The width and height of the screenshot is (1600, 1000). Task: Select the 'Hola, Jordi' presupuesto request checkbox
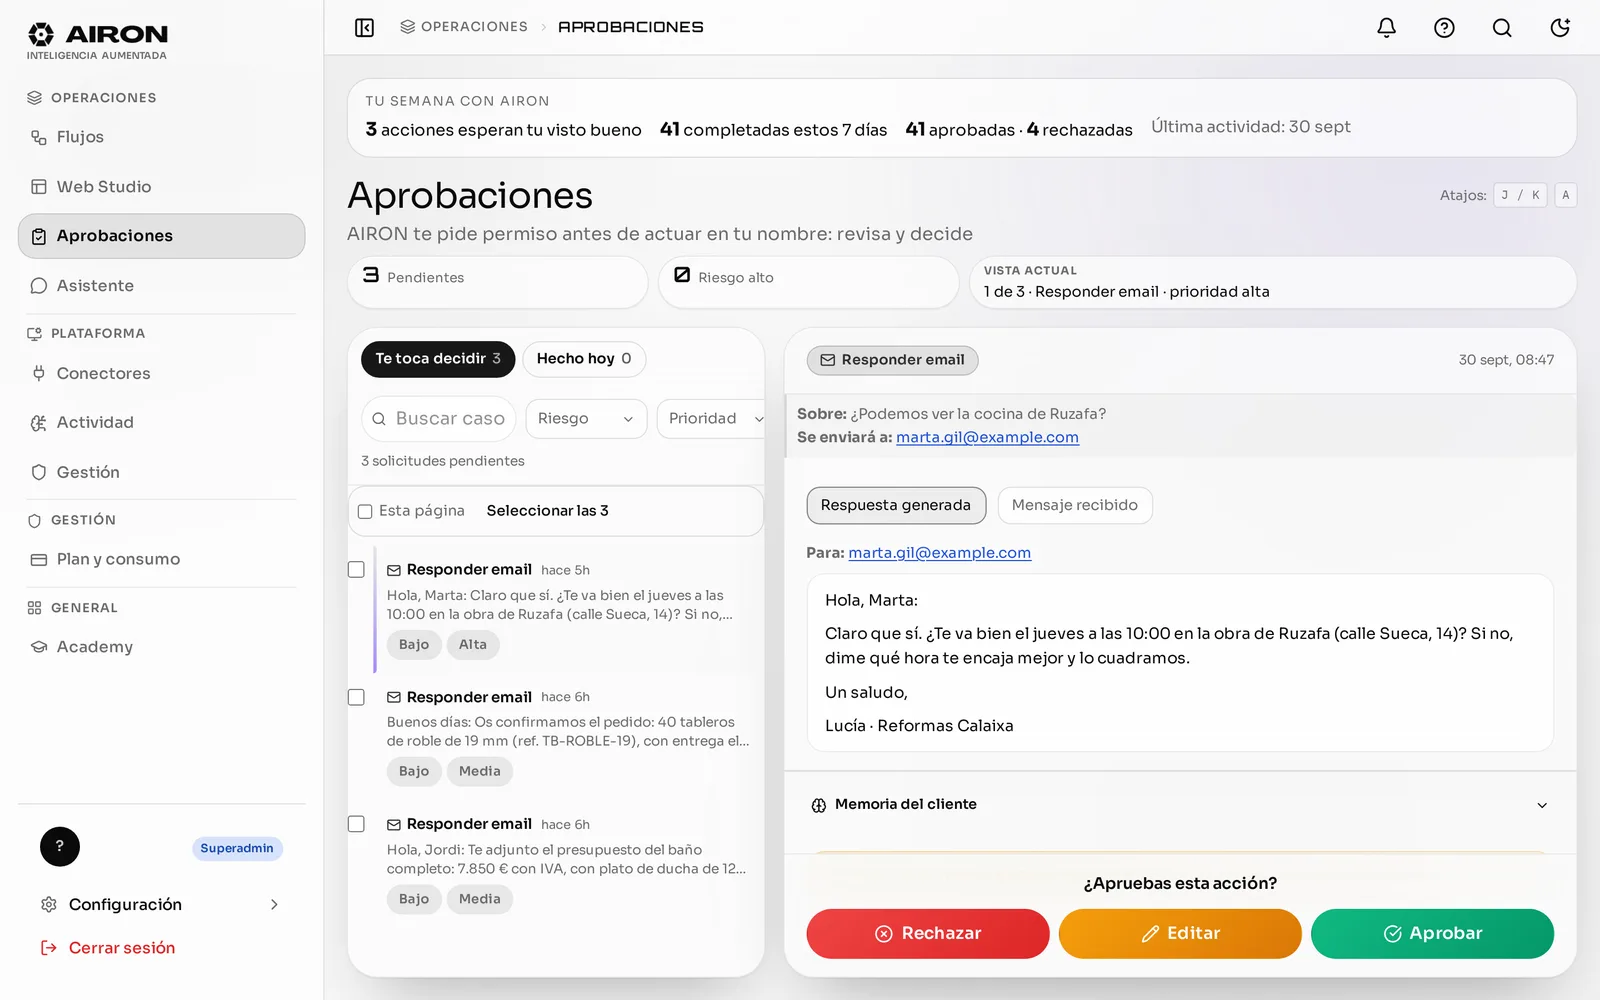(x=356, y=824)
